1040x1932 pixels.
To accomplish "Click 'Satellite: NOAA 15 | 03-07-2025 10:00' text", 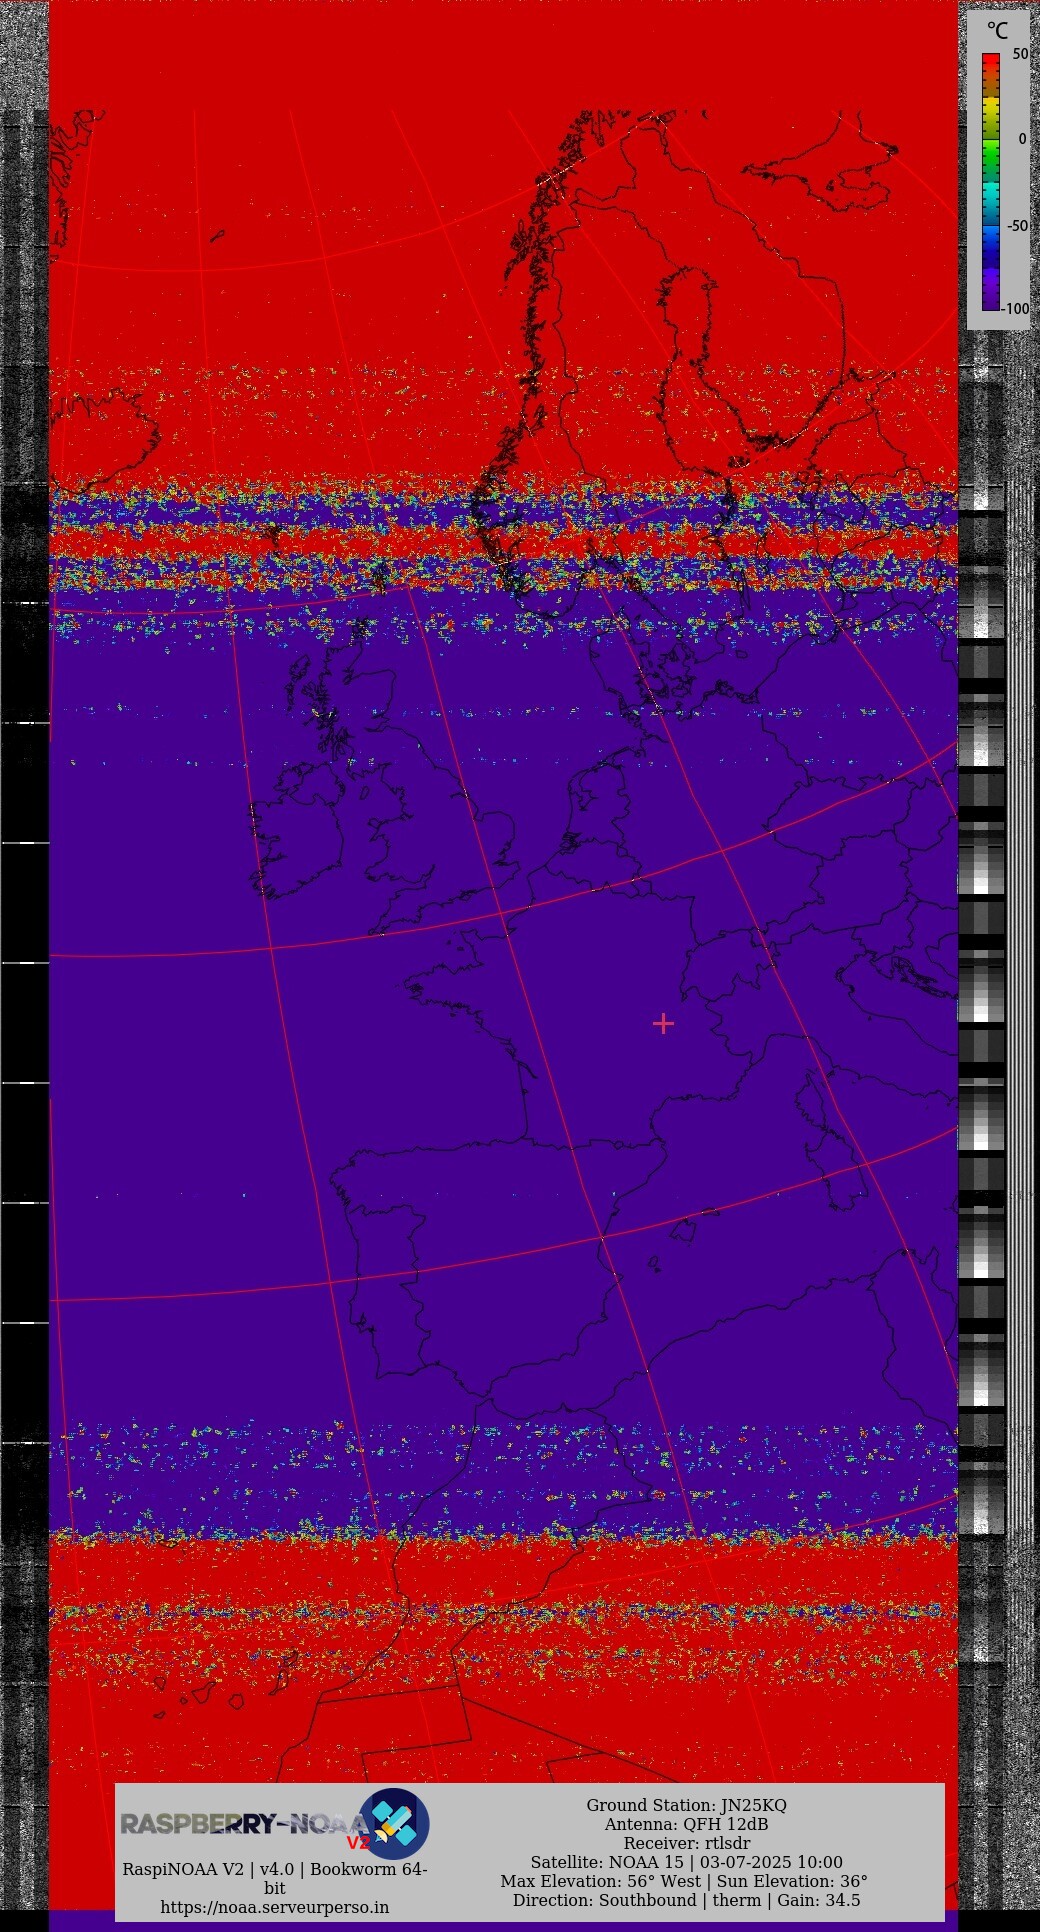I will point(686,1862).
